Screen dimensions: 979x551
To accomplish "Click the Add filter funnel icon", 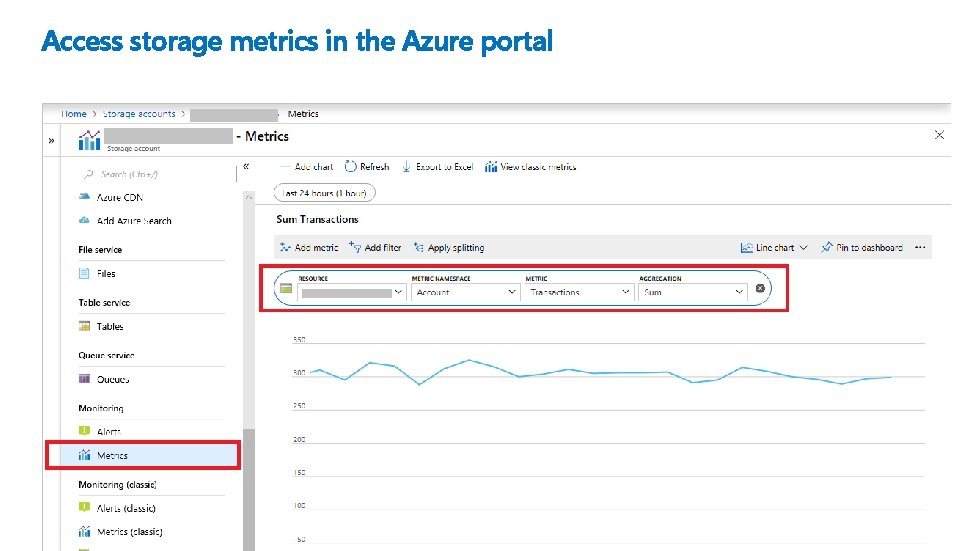I will pyautogui.click(x=355, y=248).
